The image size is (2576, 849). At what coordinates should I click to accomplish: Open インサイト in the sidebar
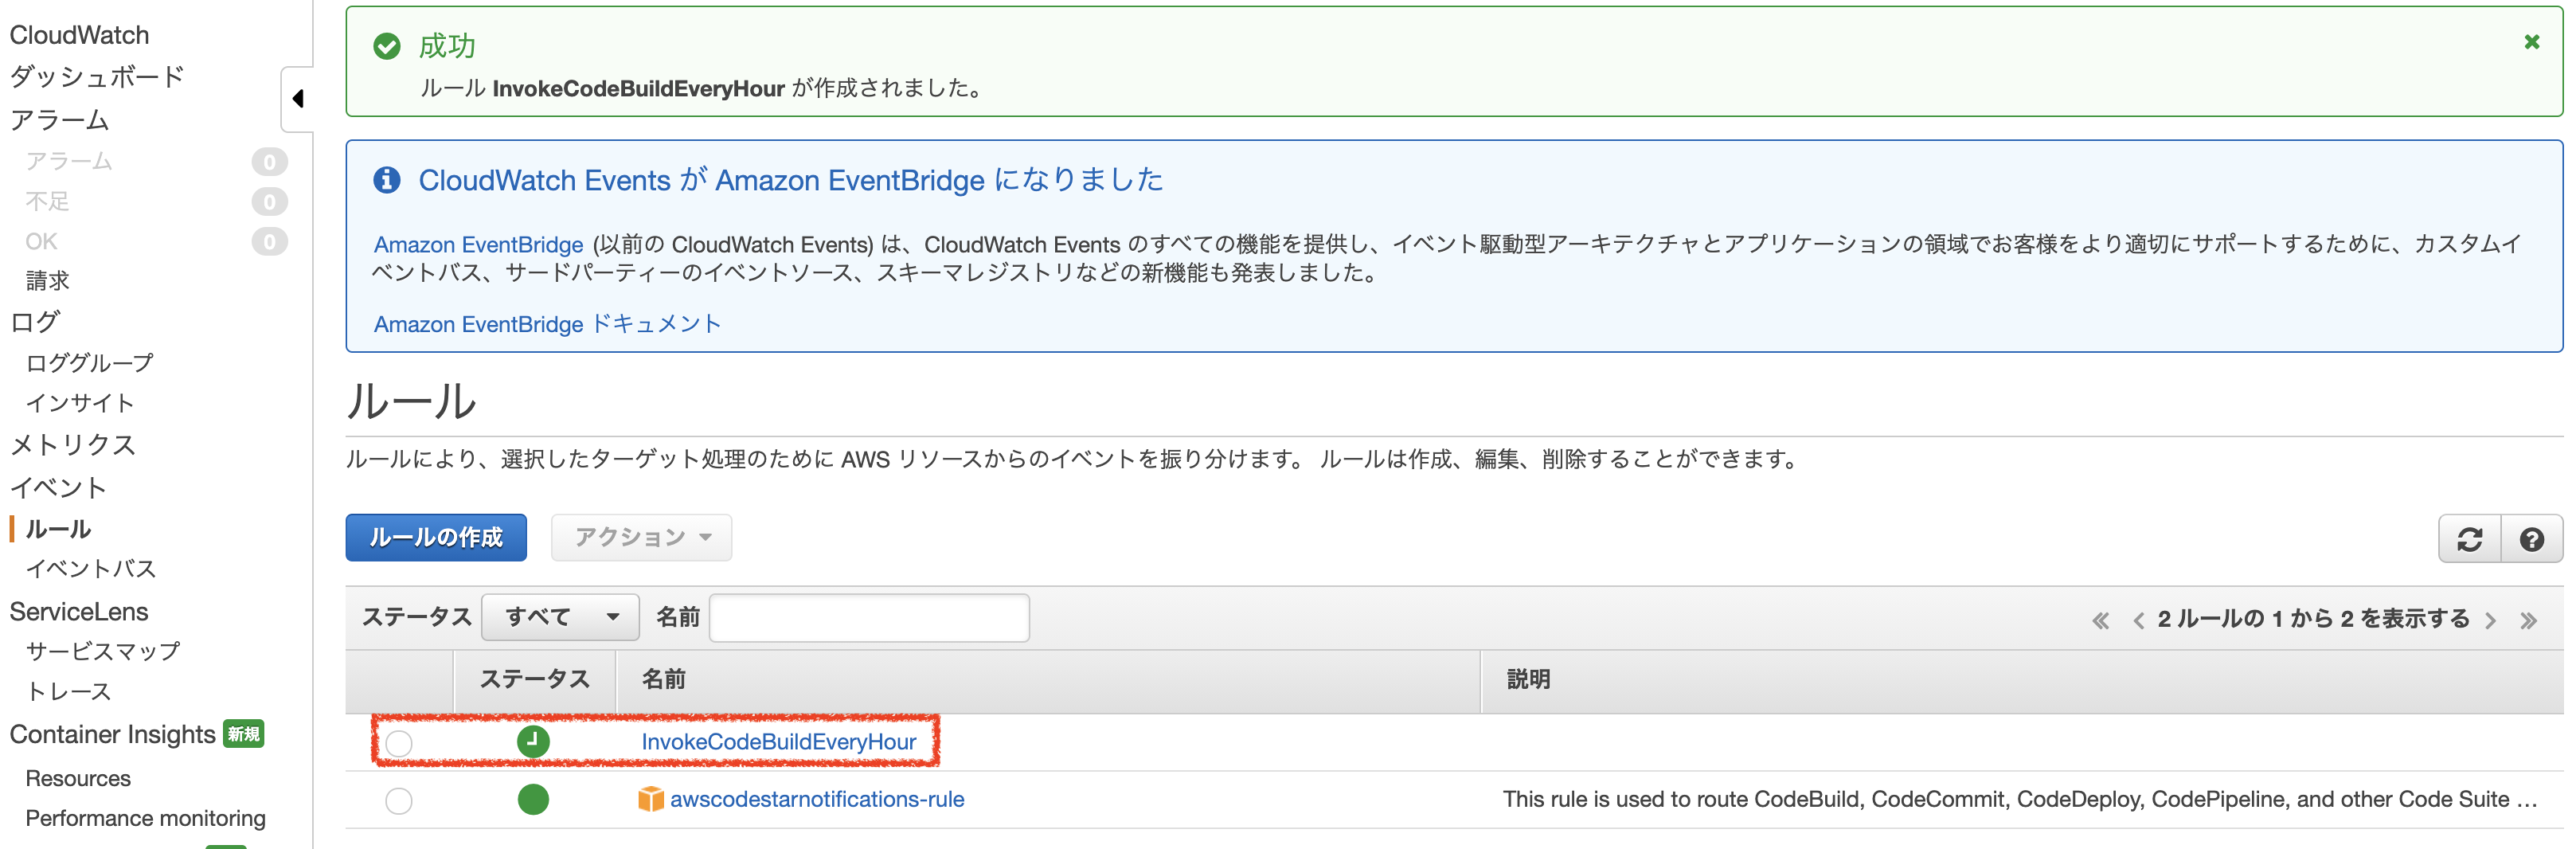[80, 403]
